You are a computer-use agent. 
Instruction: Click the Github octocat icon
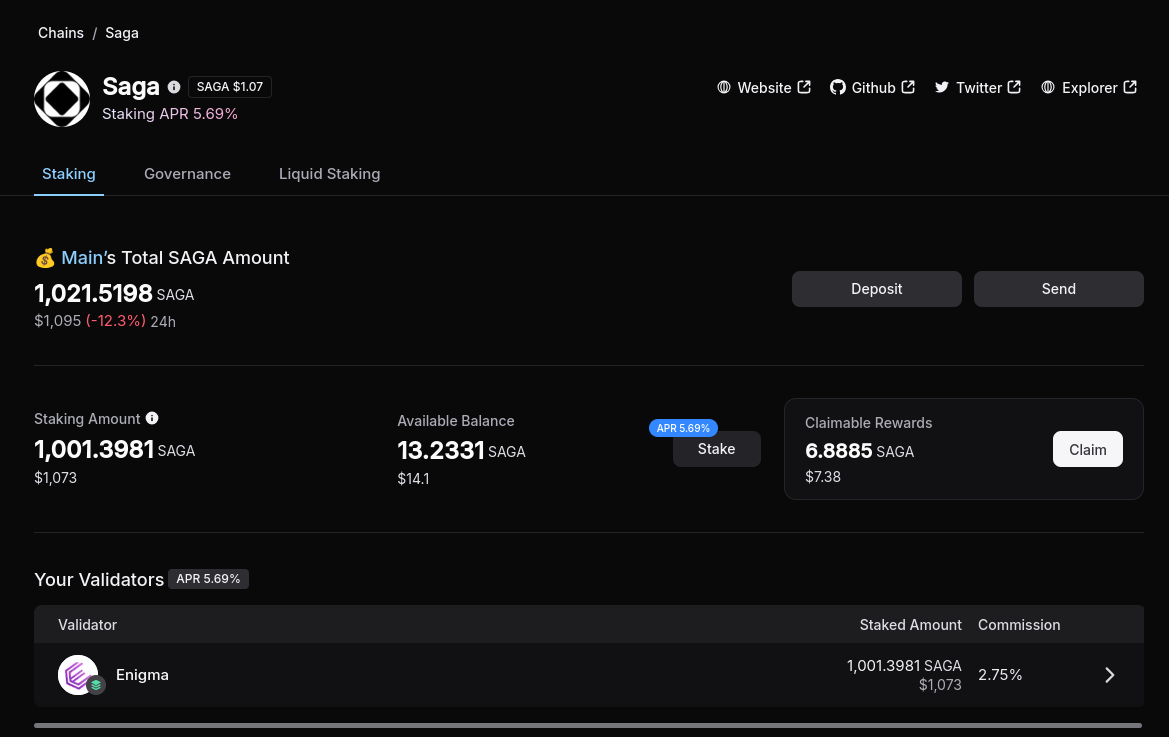coord(838,87)
